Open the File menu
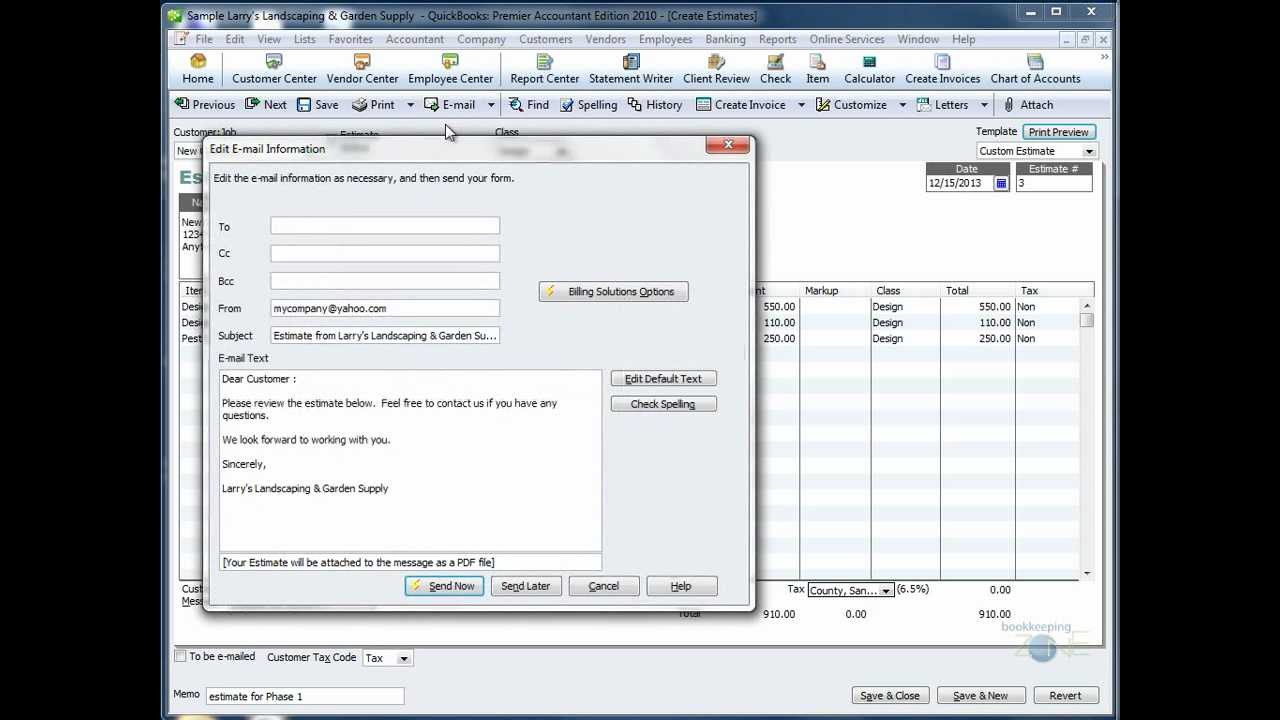The width and height of the screenshot is (1280, 720). pos(204,39)
